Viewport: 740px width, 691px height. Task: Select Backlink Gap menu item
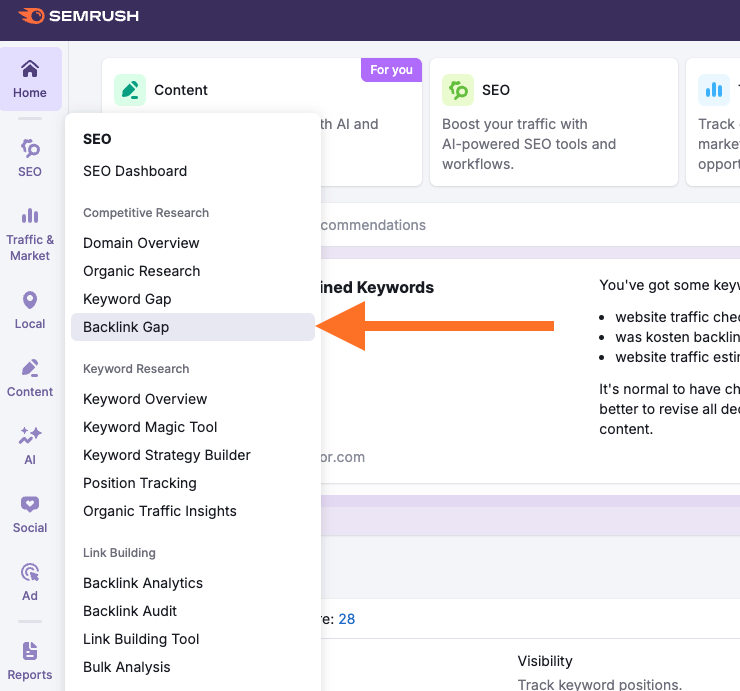click(193, 327)
